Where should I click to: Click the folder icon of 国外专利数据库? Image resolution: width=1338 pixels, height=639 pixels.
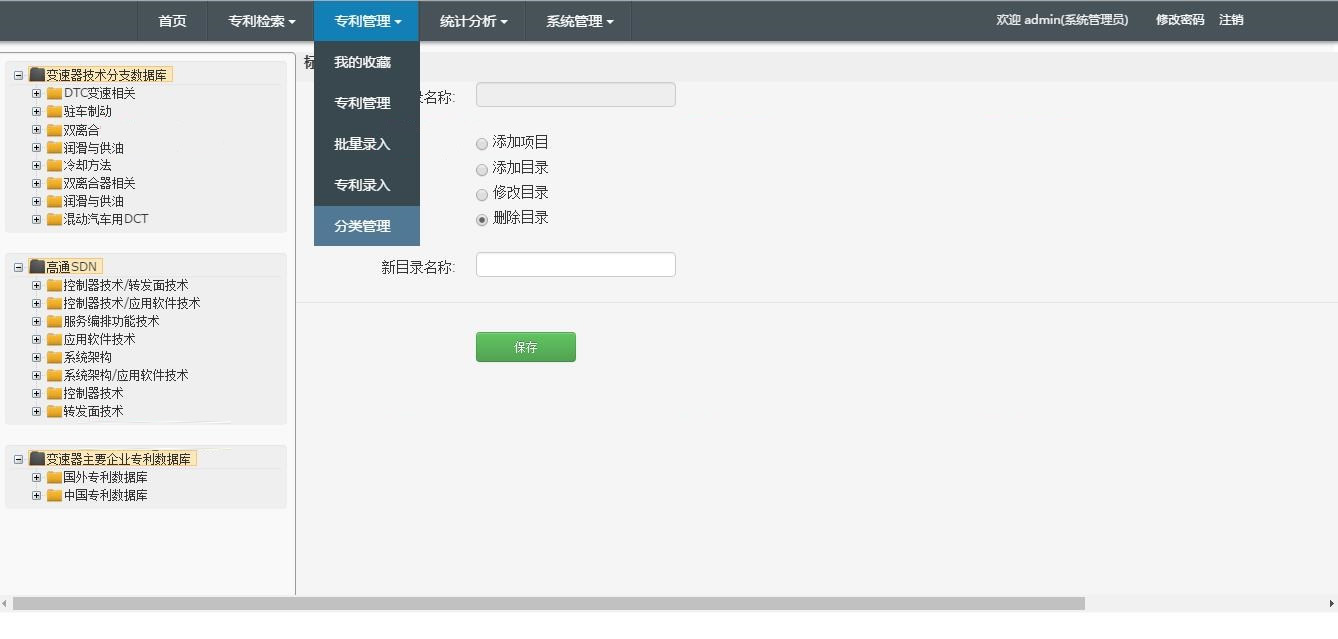pyautogui.click(x=52, y=477)
